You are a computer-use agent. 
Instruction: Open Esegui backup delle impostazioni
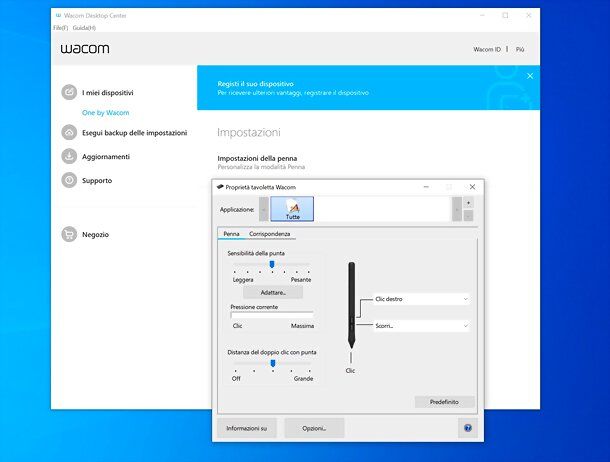point(134,133)
